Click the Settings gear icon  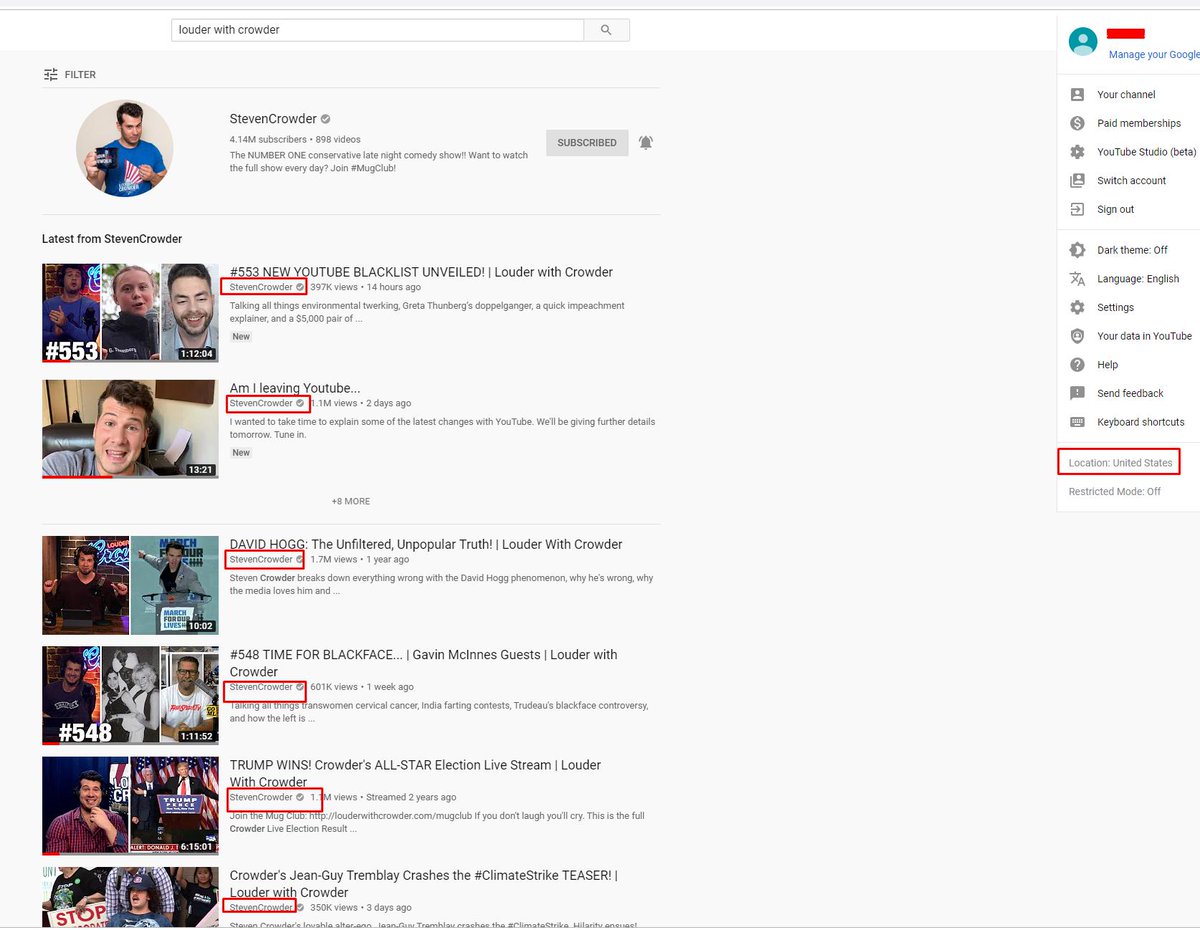point(1077,307)
